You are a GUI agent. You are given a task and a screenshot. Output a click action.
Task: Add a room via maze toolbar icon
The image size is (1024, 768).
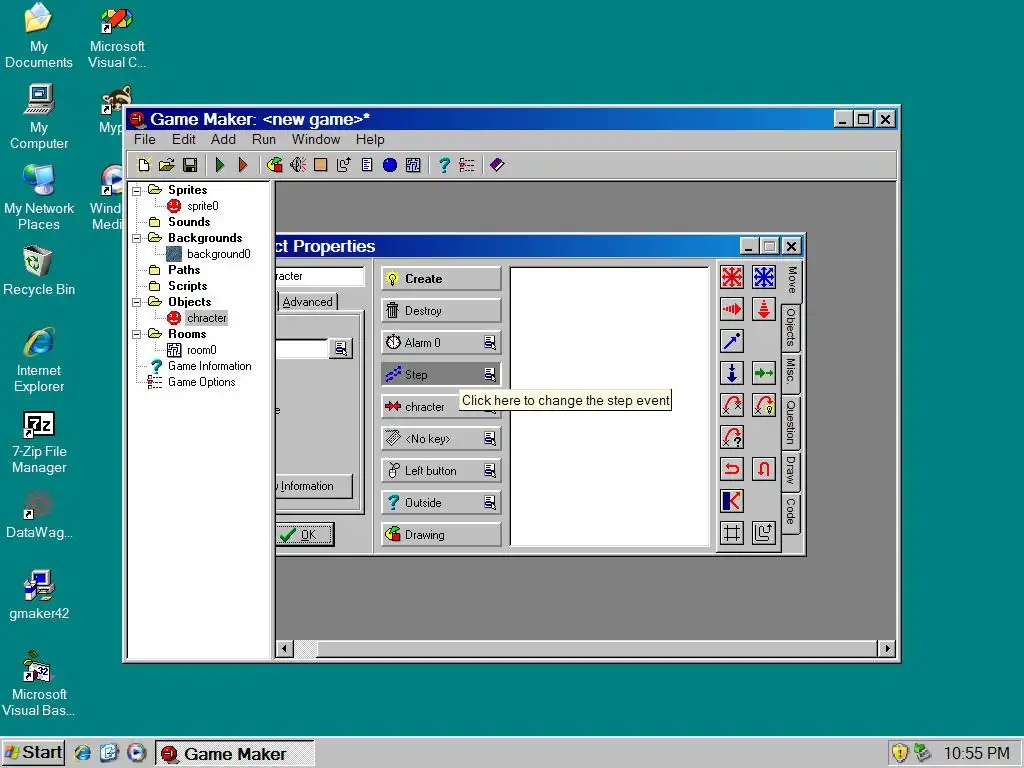tap(413, 165)
